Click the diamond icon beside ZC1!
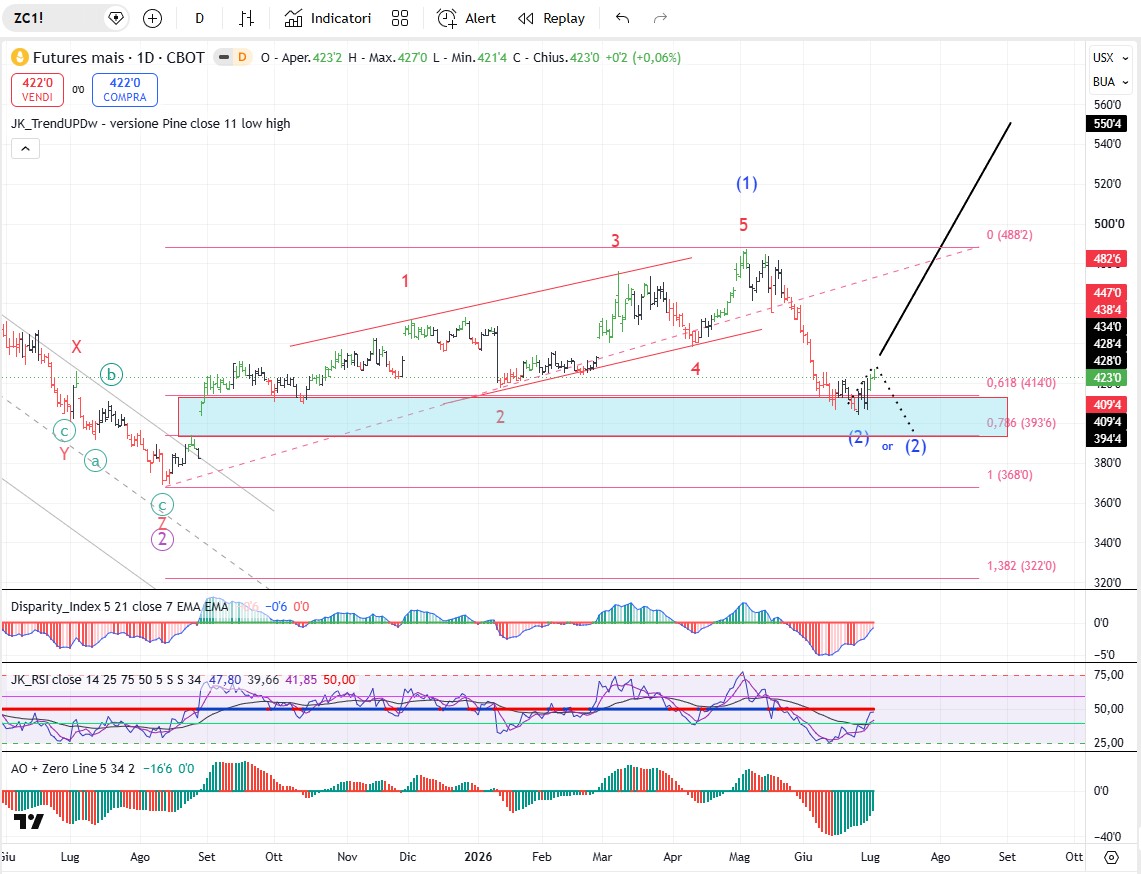 coord(116,18)
